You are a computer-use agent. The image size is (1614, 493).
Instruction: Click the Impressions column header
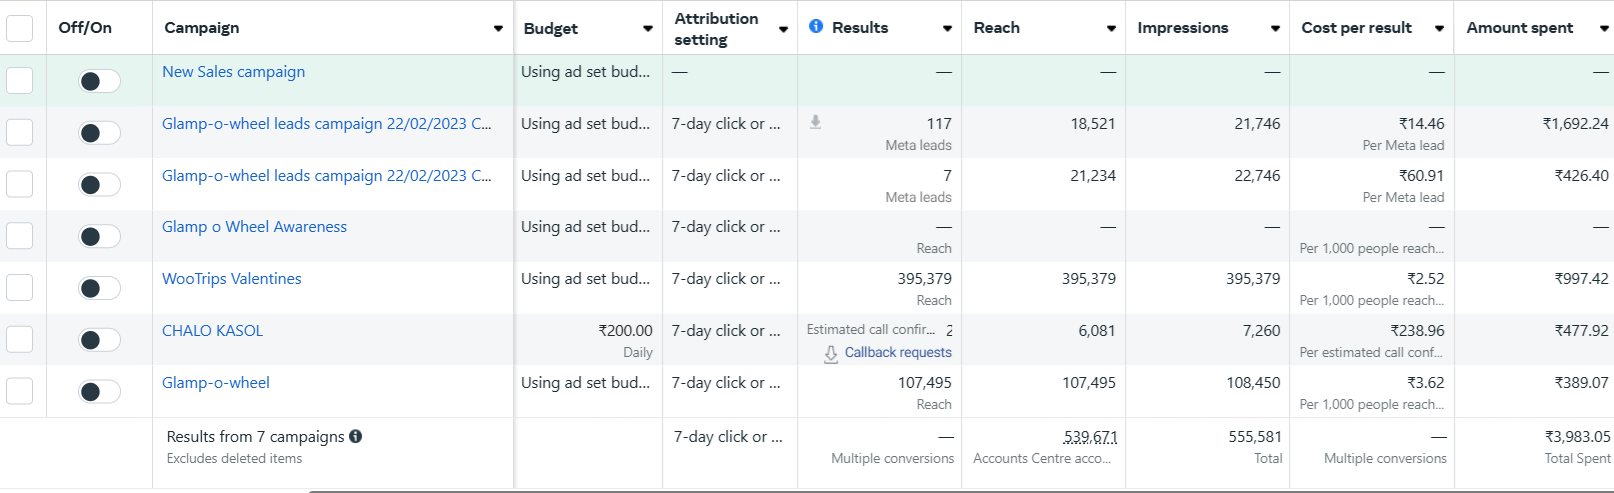click(x=1182, y=28)
